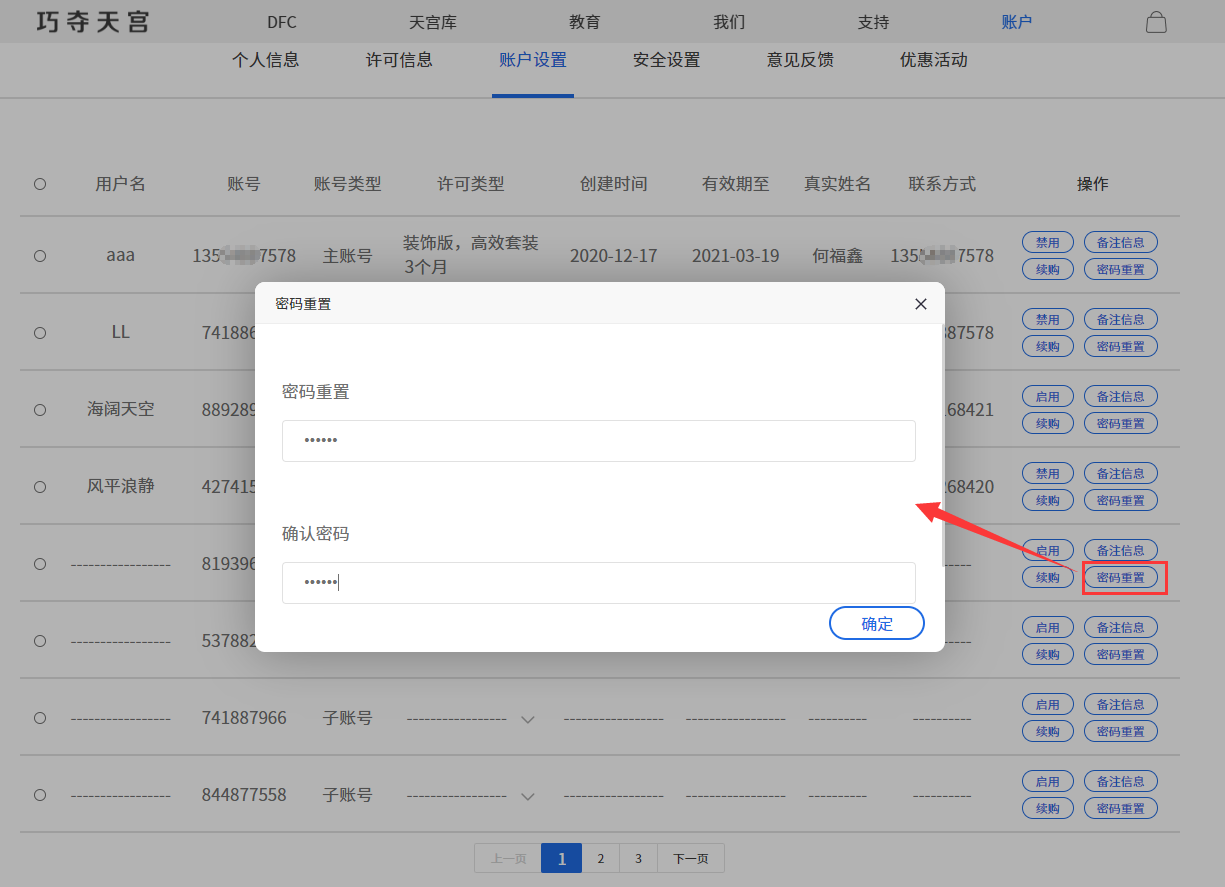1225x887 pixels.
Task: Close the 密码重置 dialog with X
Action: (x=920, y=304)
